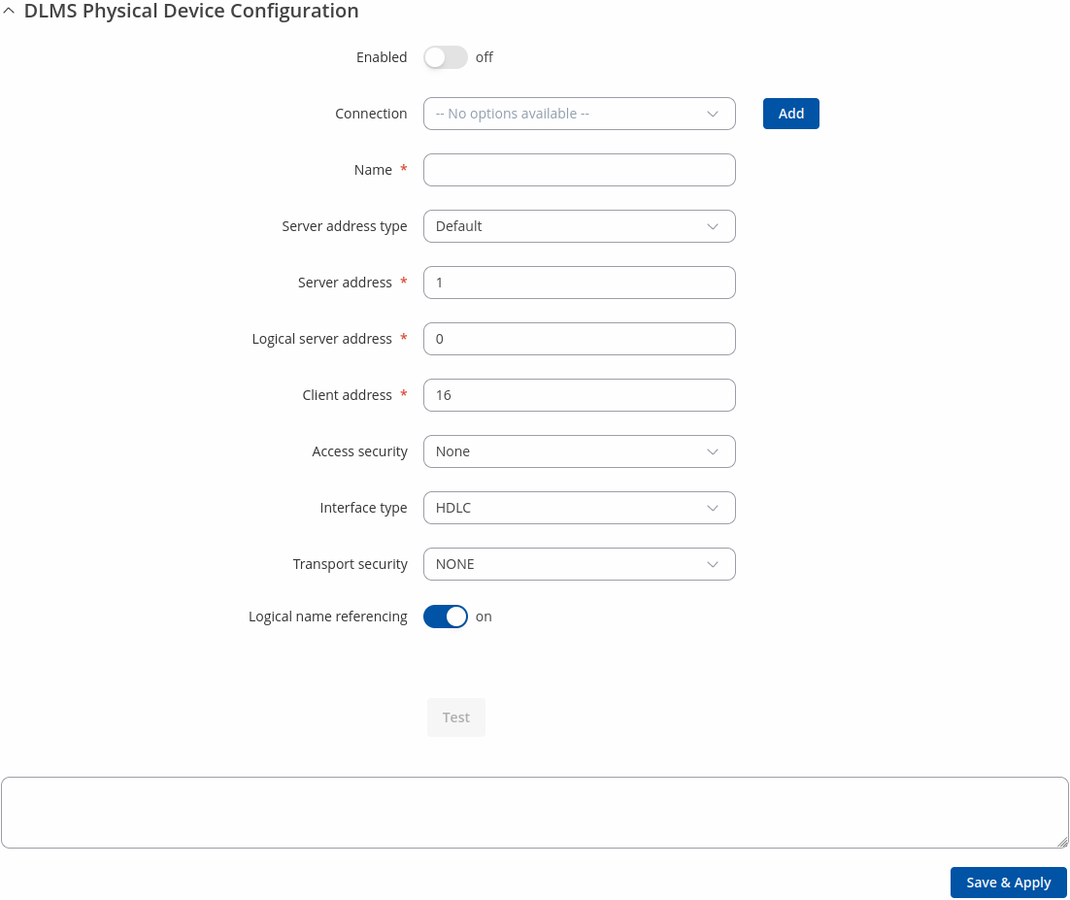Open the Access security dropdown

[x=579, y=451]
